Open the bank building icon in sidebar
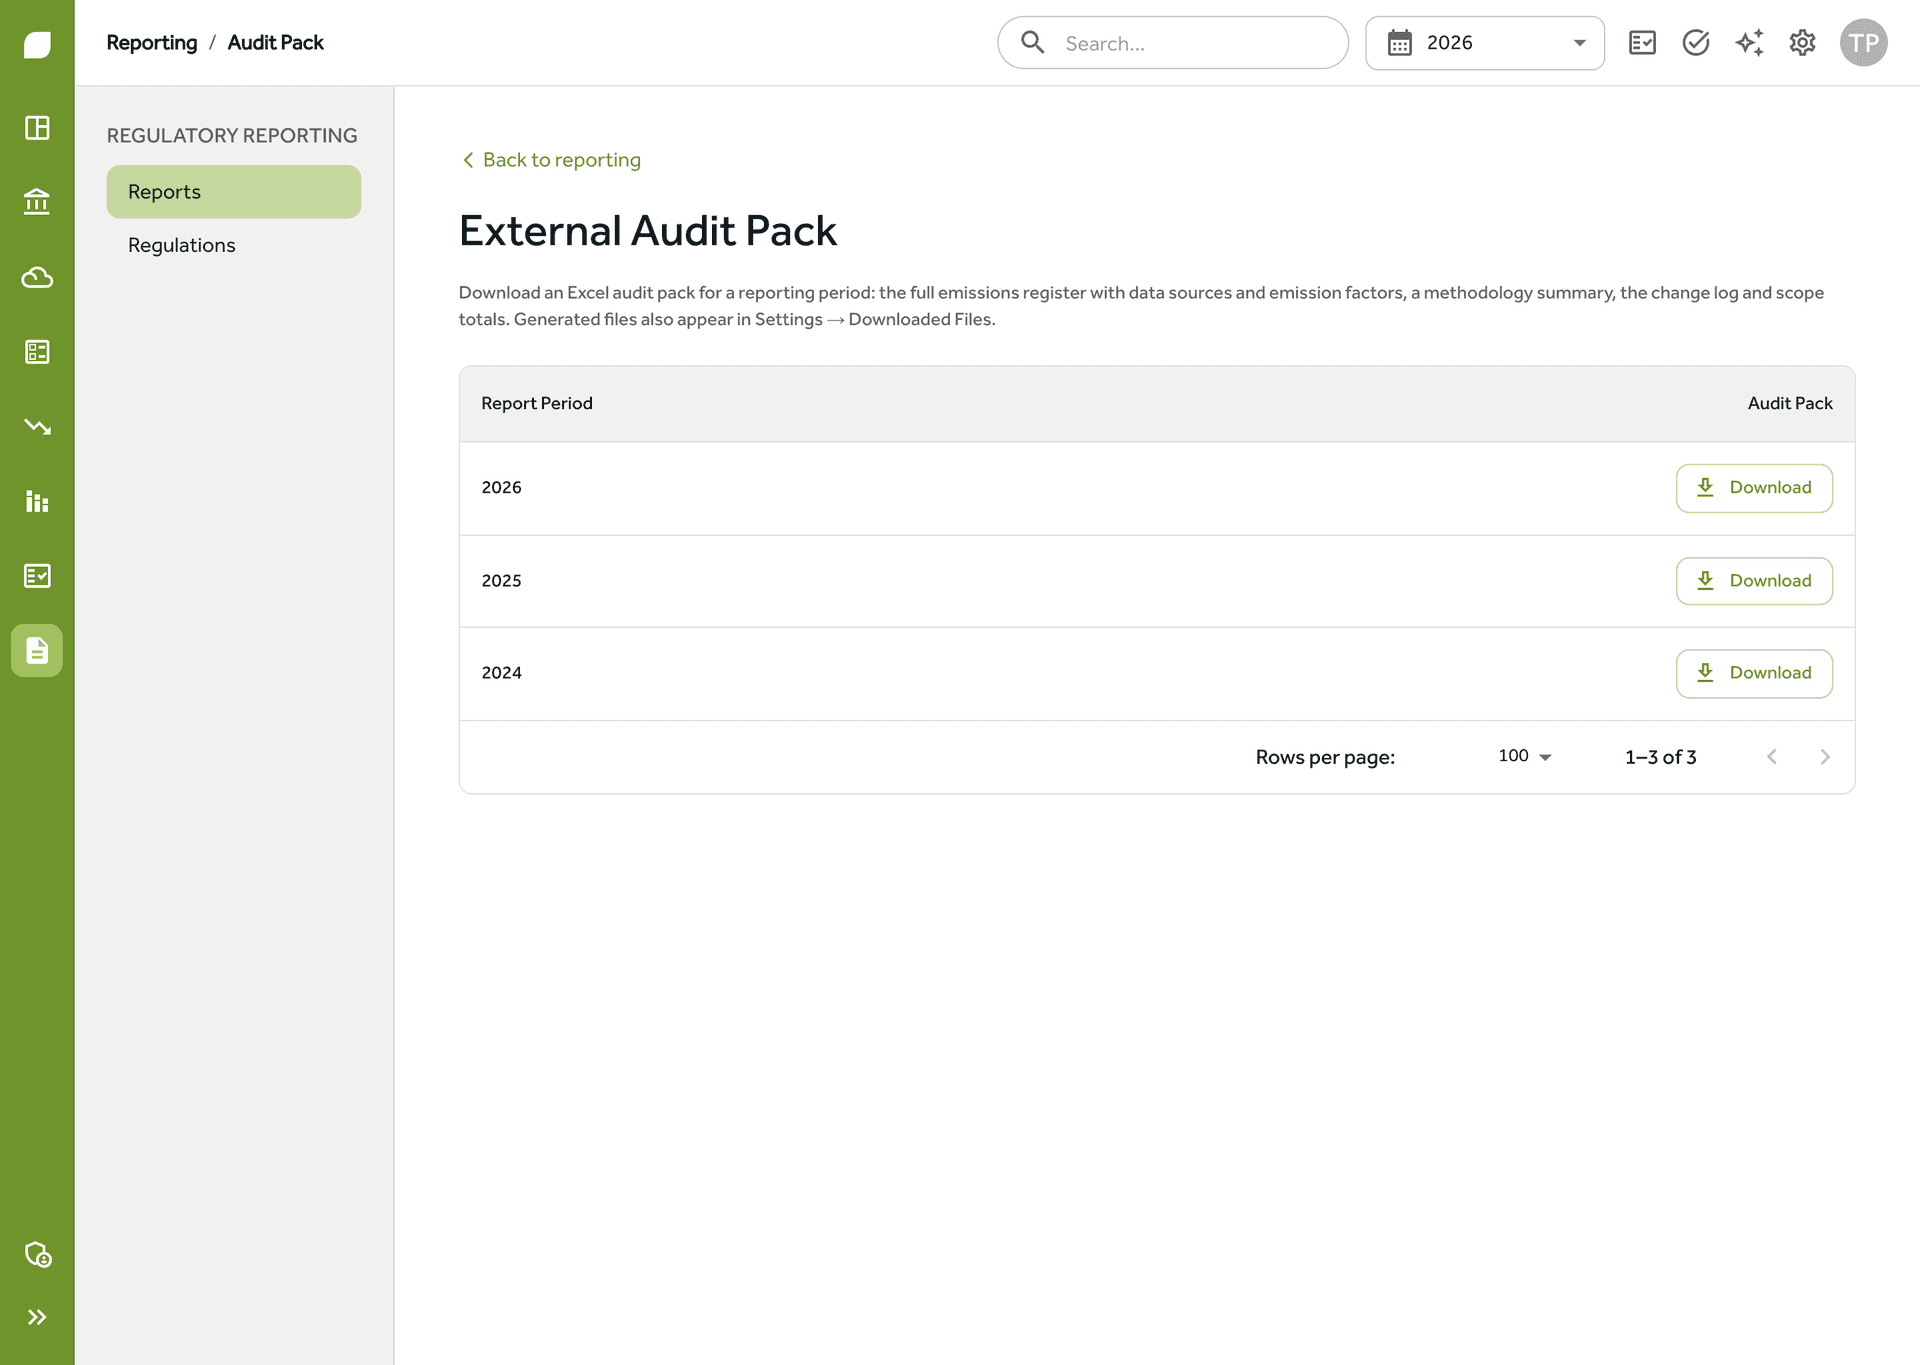 (37, 202)
